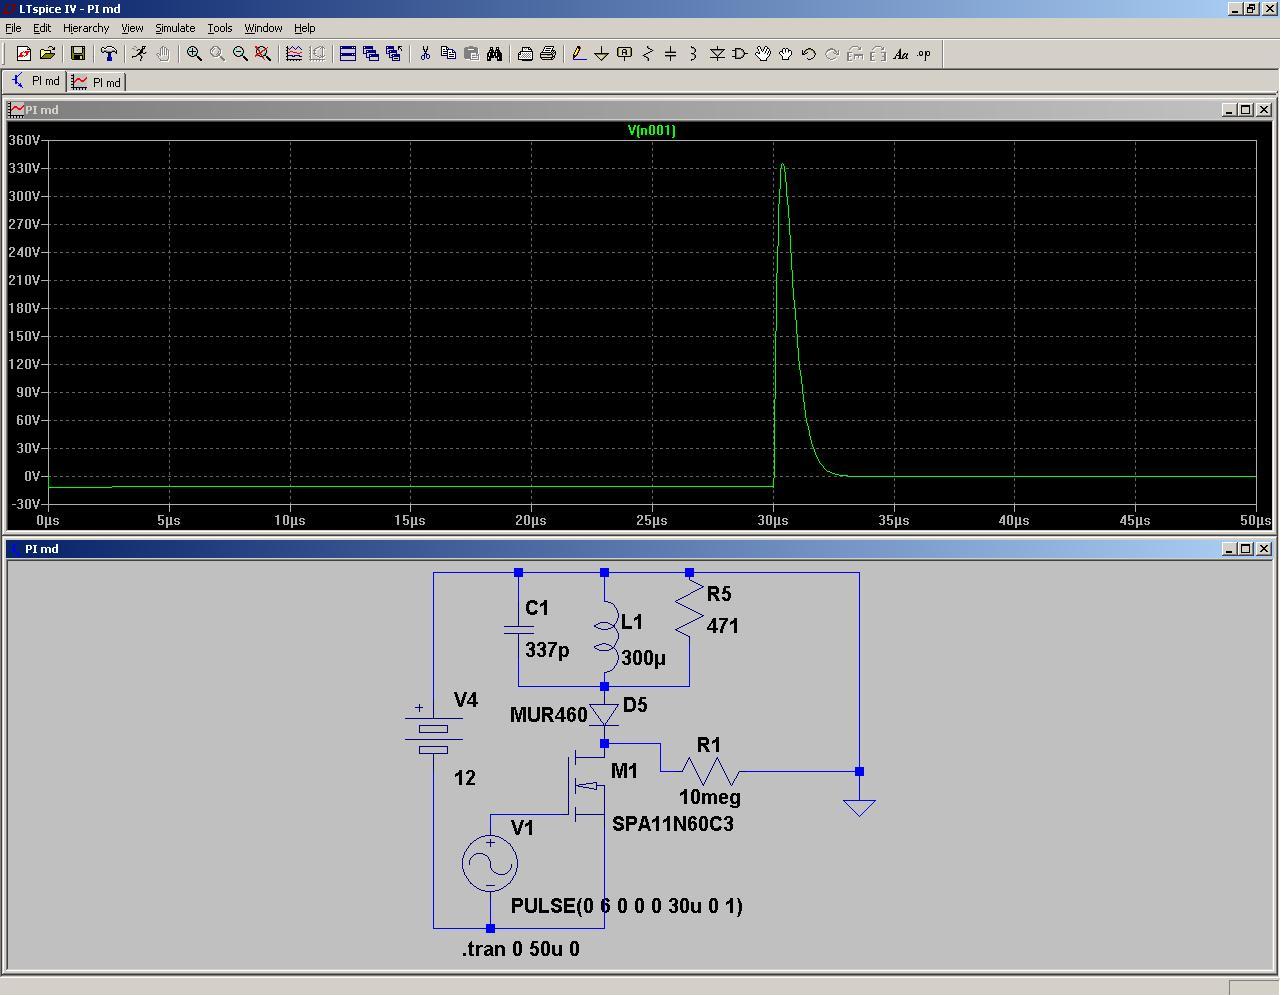This screenshot has width=1281, height=995.
Task: Click the Cut scissors icon
Action: pyautogui.click(x=425, y=54)
